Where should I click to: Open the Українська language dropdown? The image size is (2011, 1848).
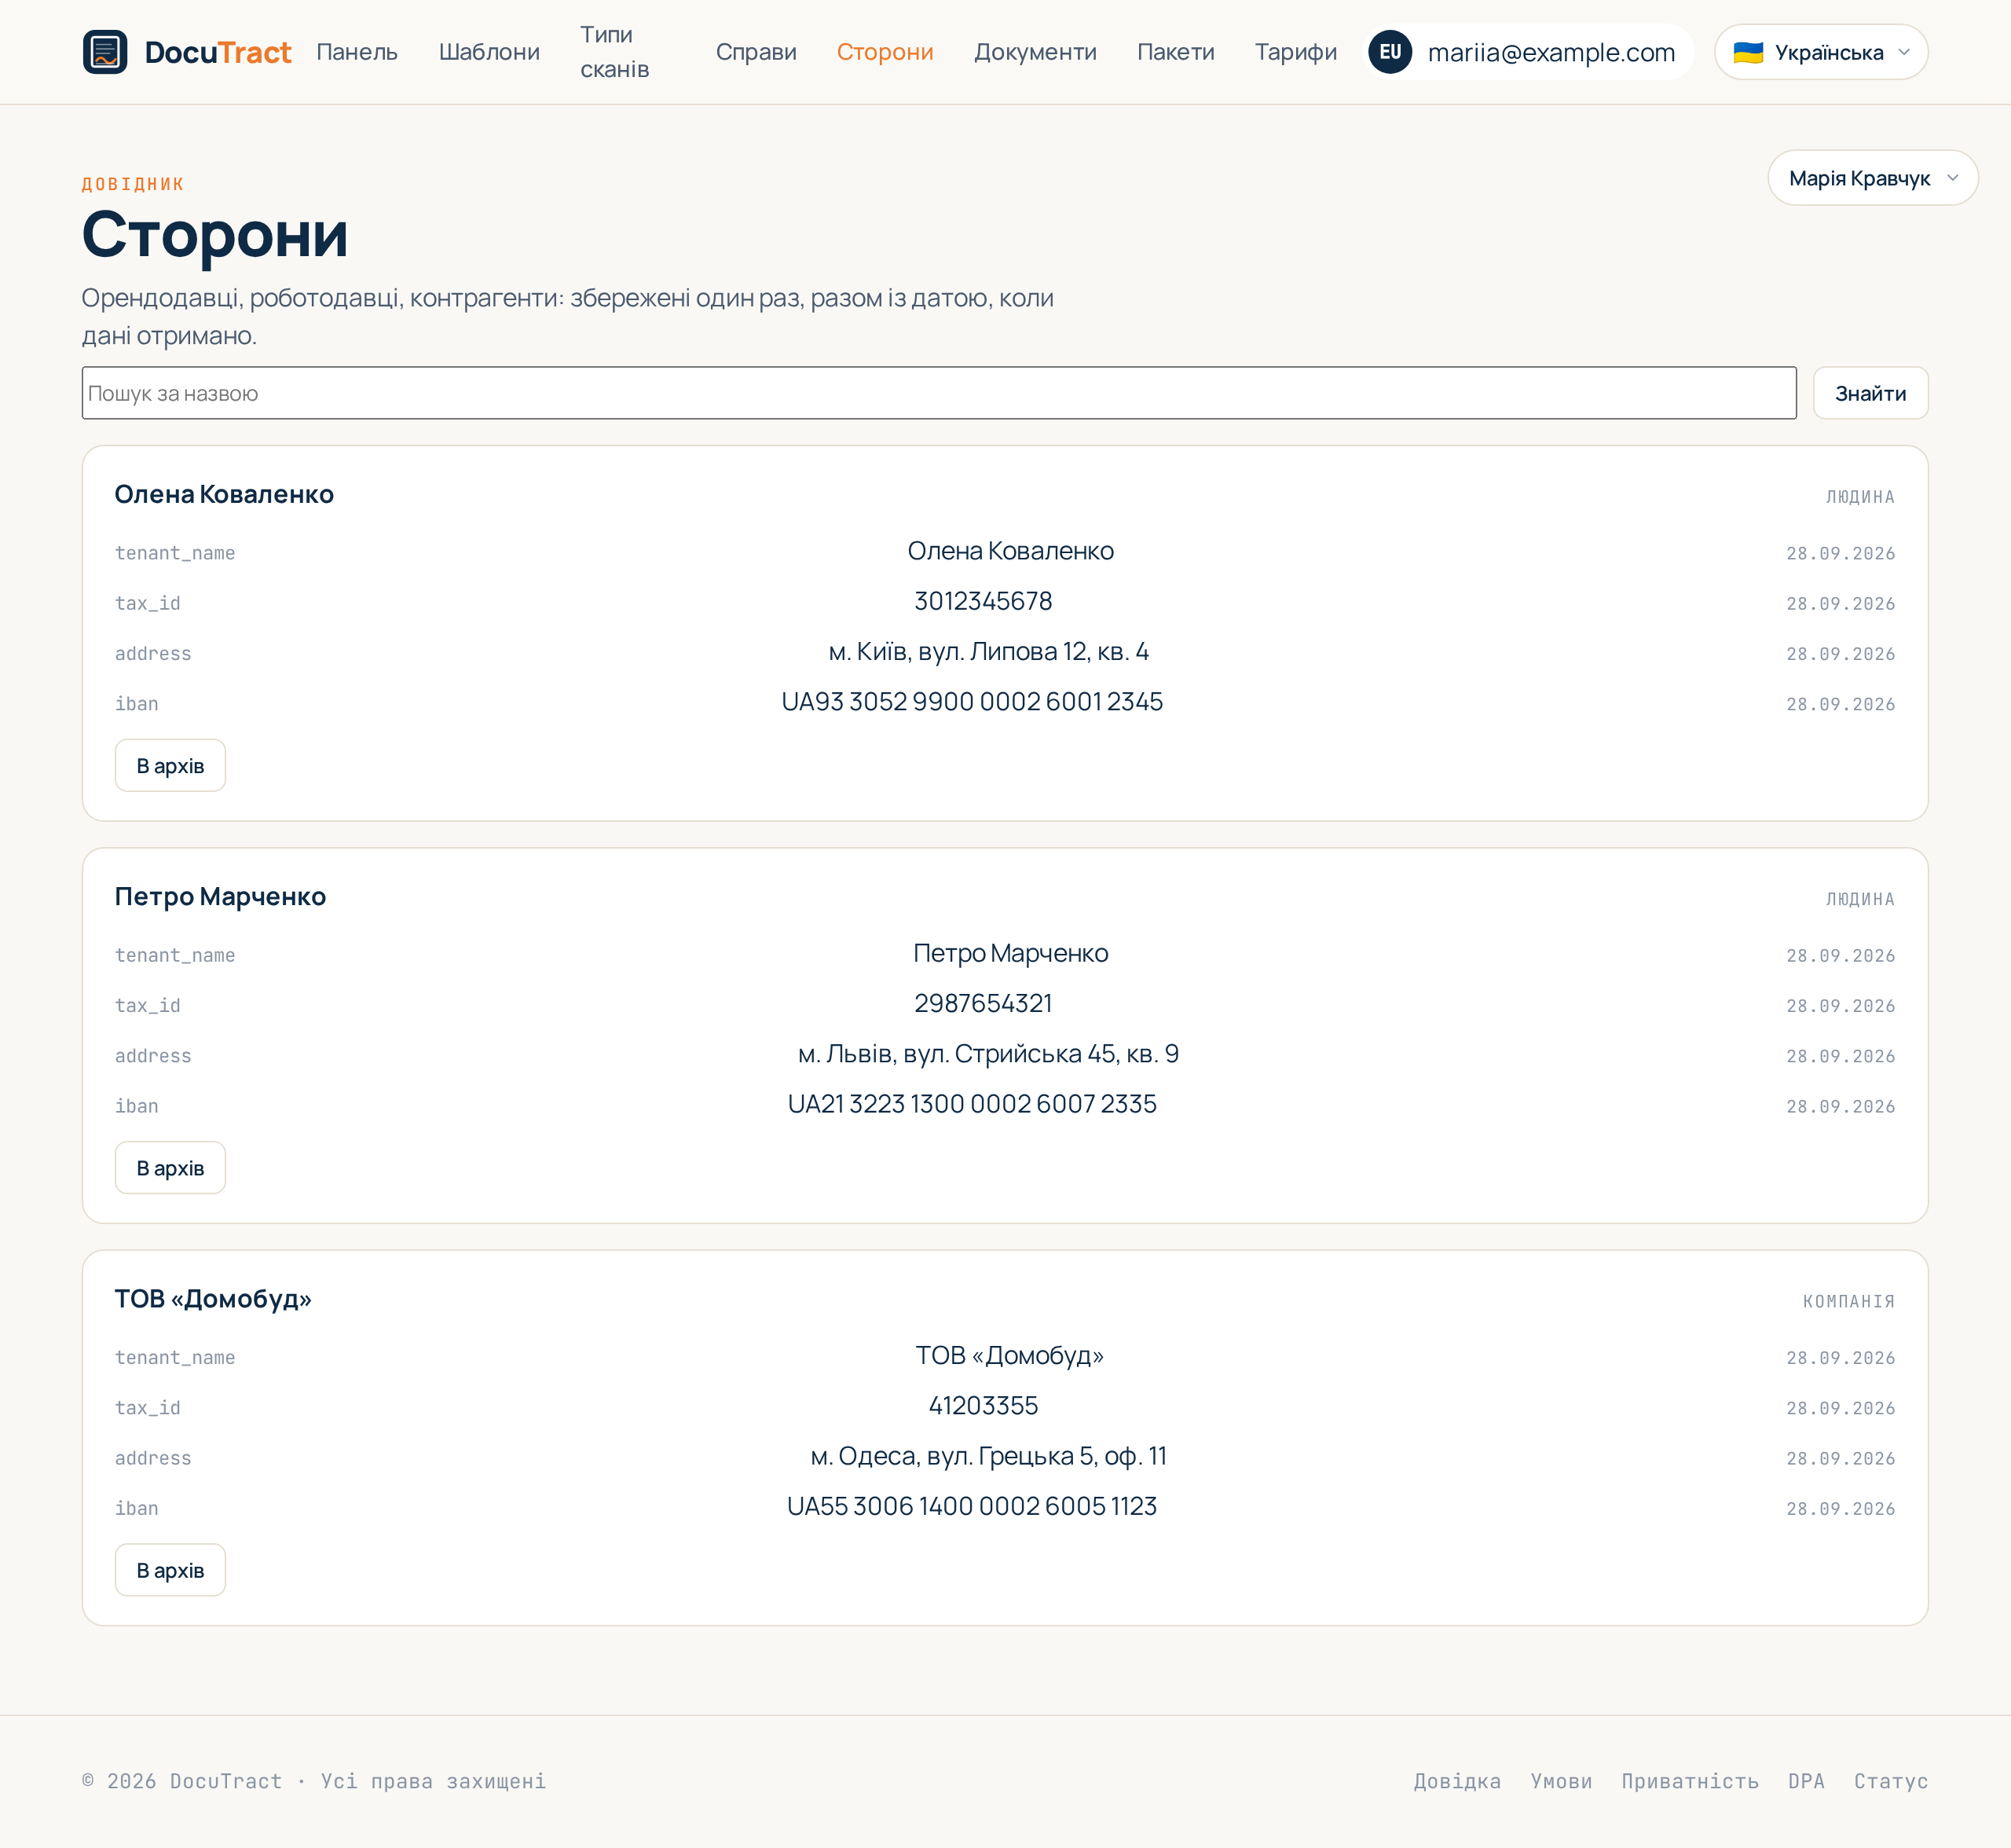click(1821, 52)
